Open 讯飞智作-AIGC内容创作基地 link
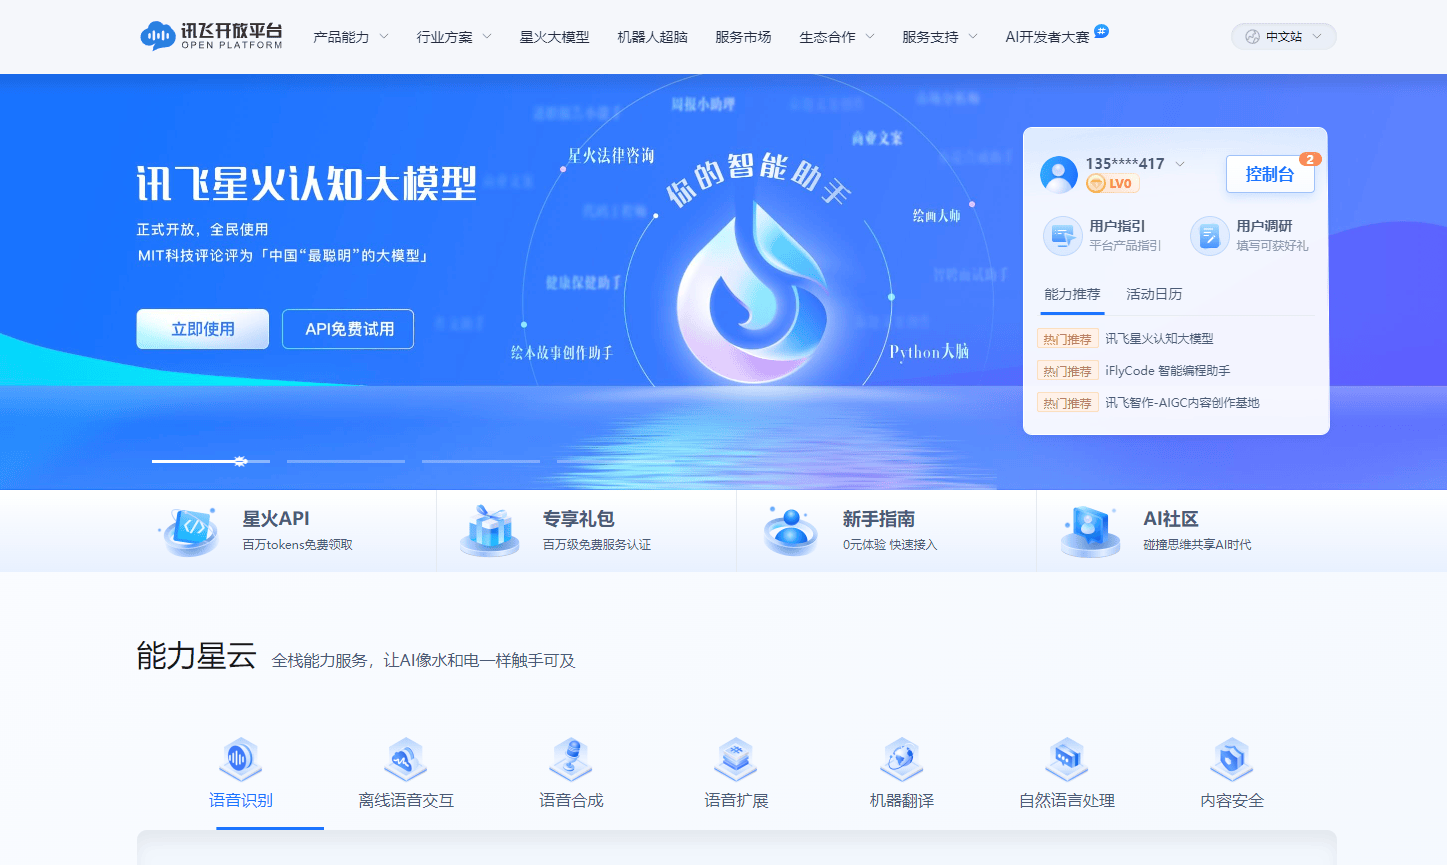 click(1182, 403)
